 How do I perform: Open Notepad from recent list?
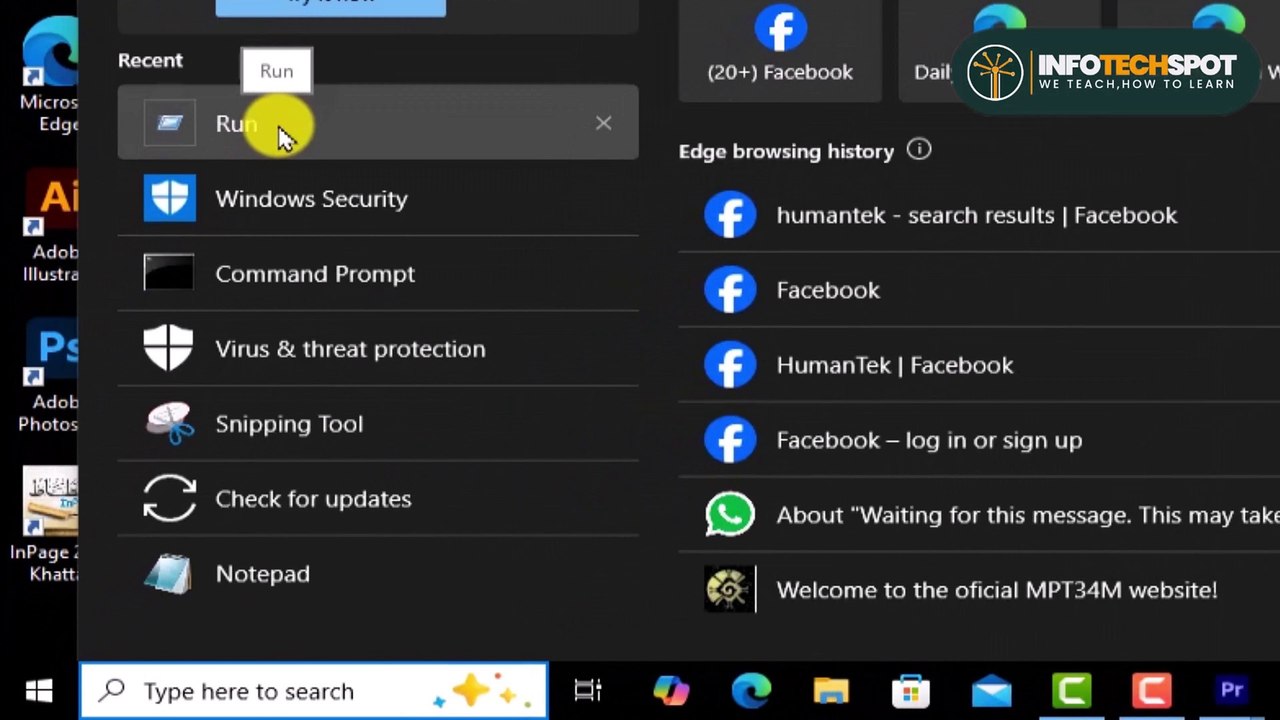click(x=377, y=573)
